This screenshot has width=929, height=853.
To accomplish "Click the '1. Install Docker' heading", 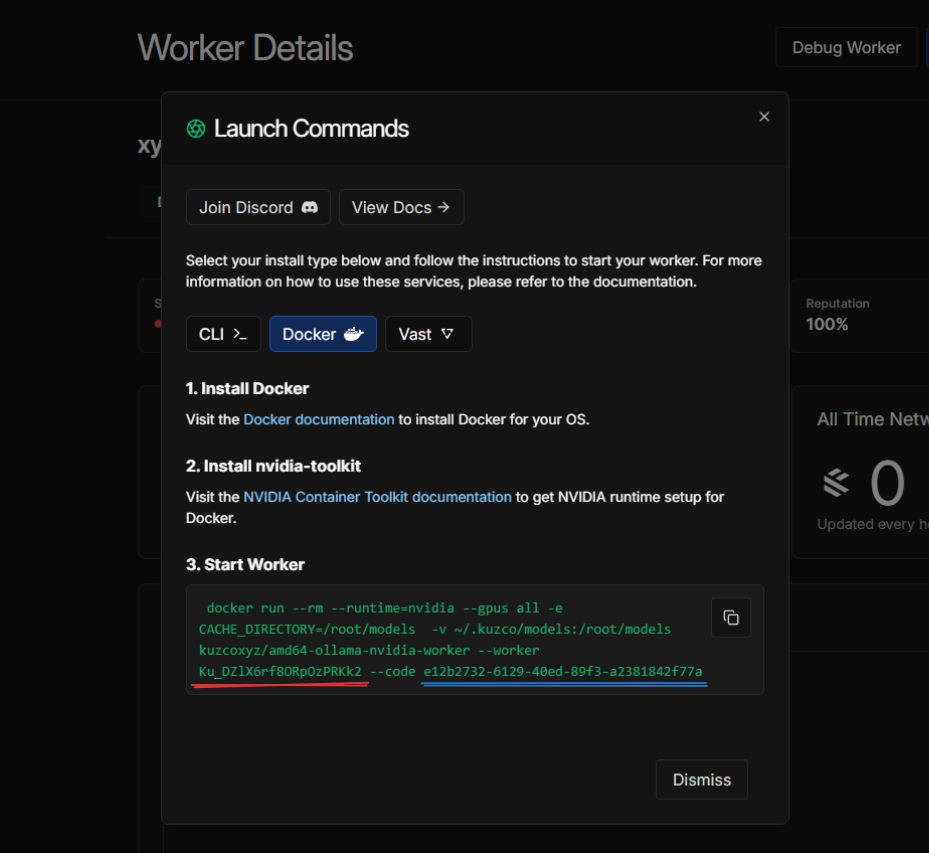I will point(247,389).
